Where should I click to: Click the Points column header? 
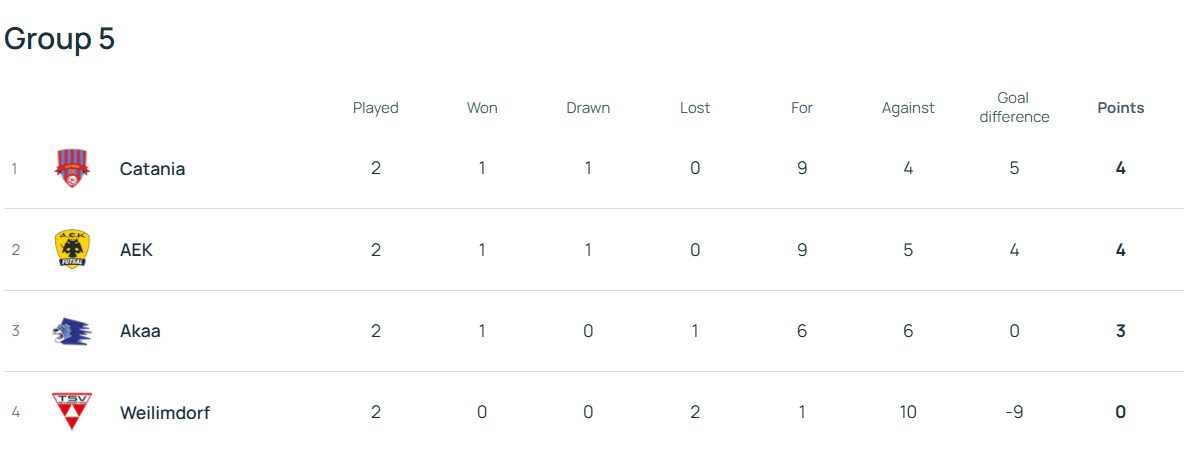click(x=1120, y=108)
